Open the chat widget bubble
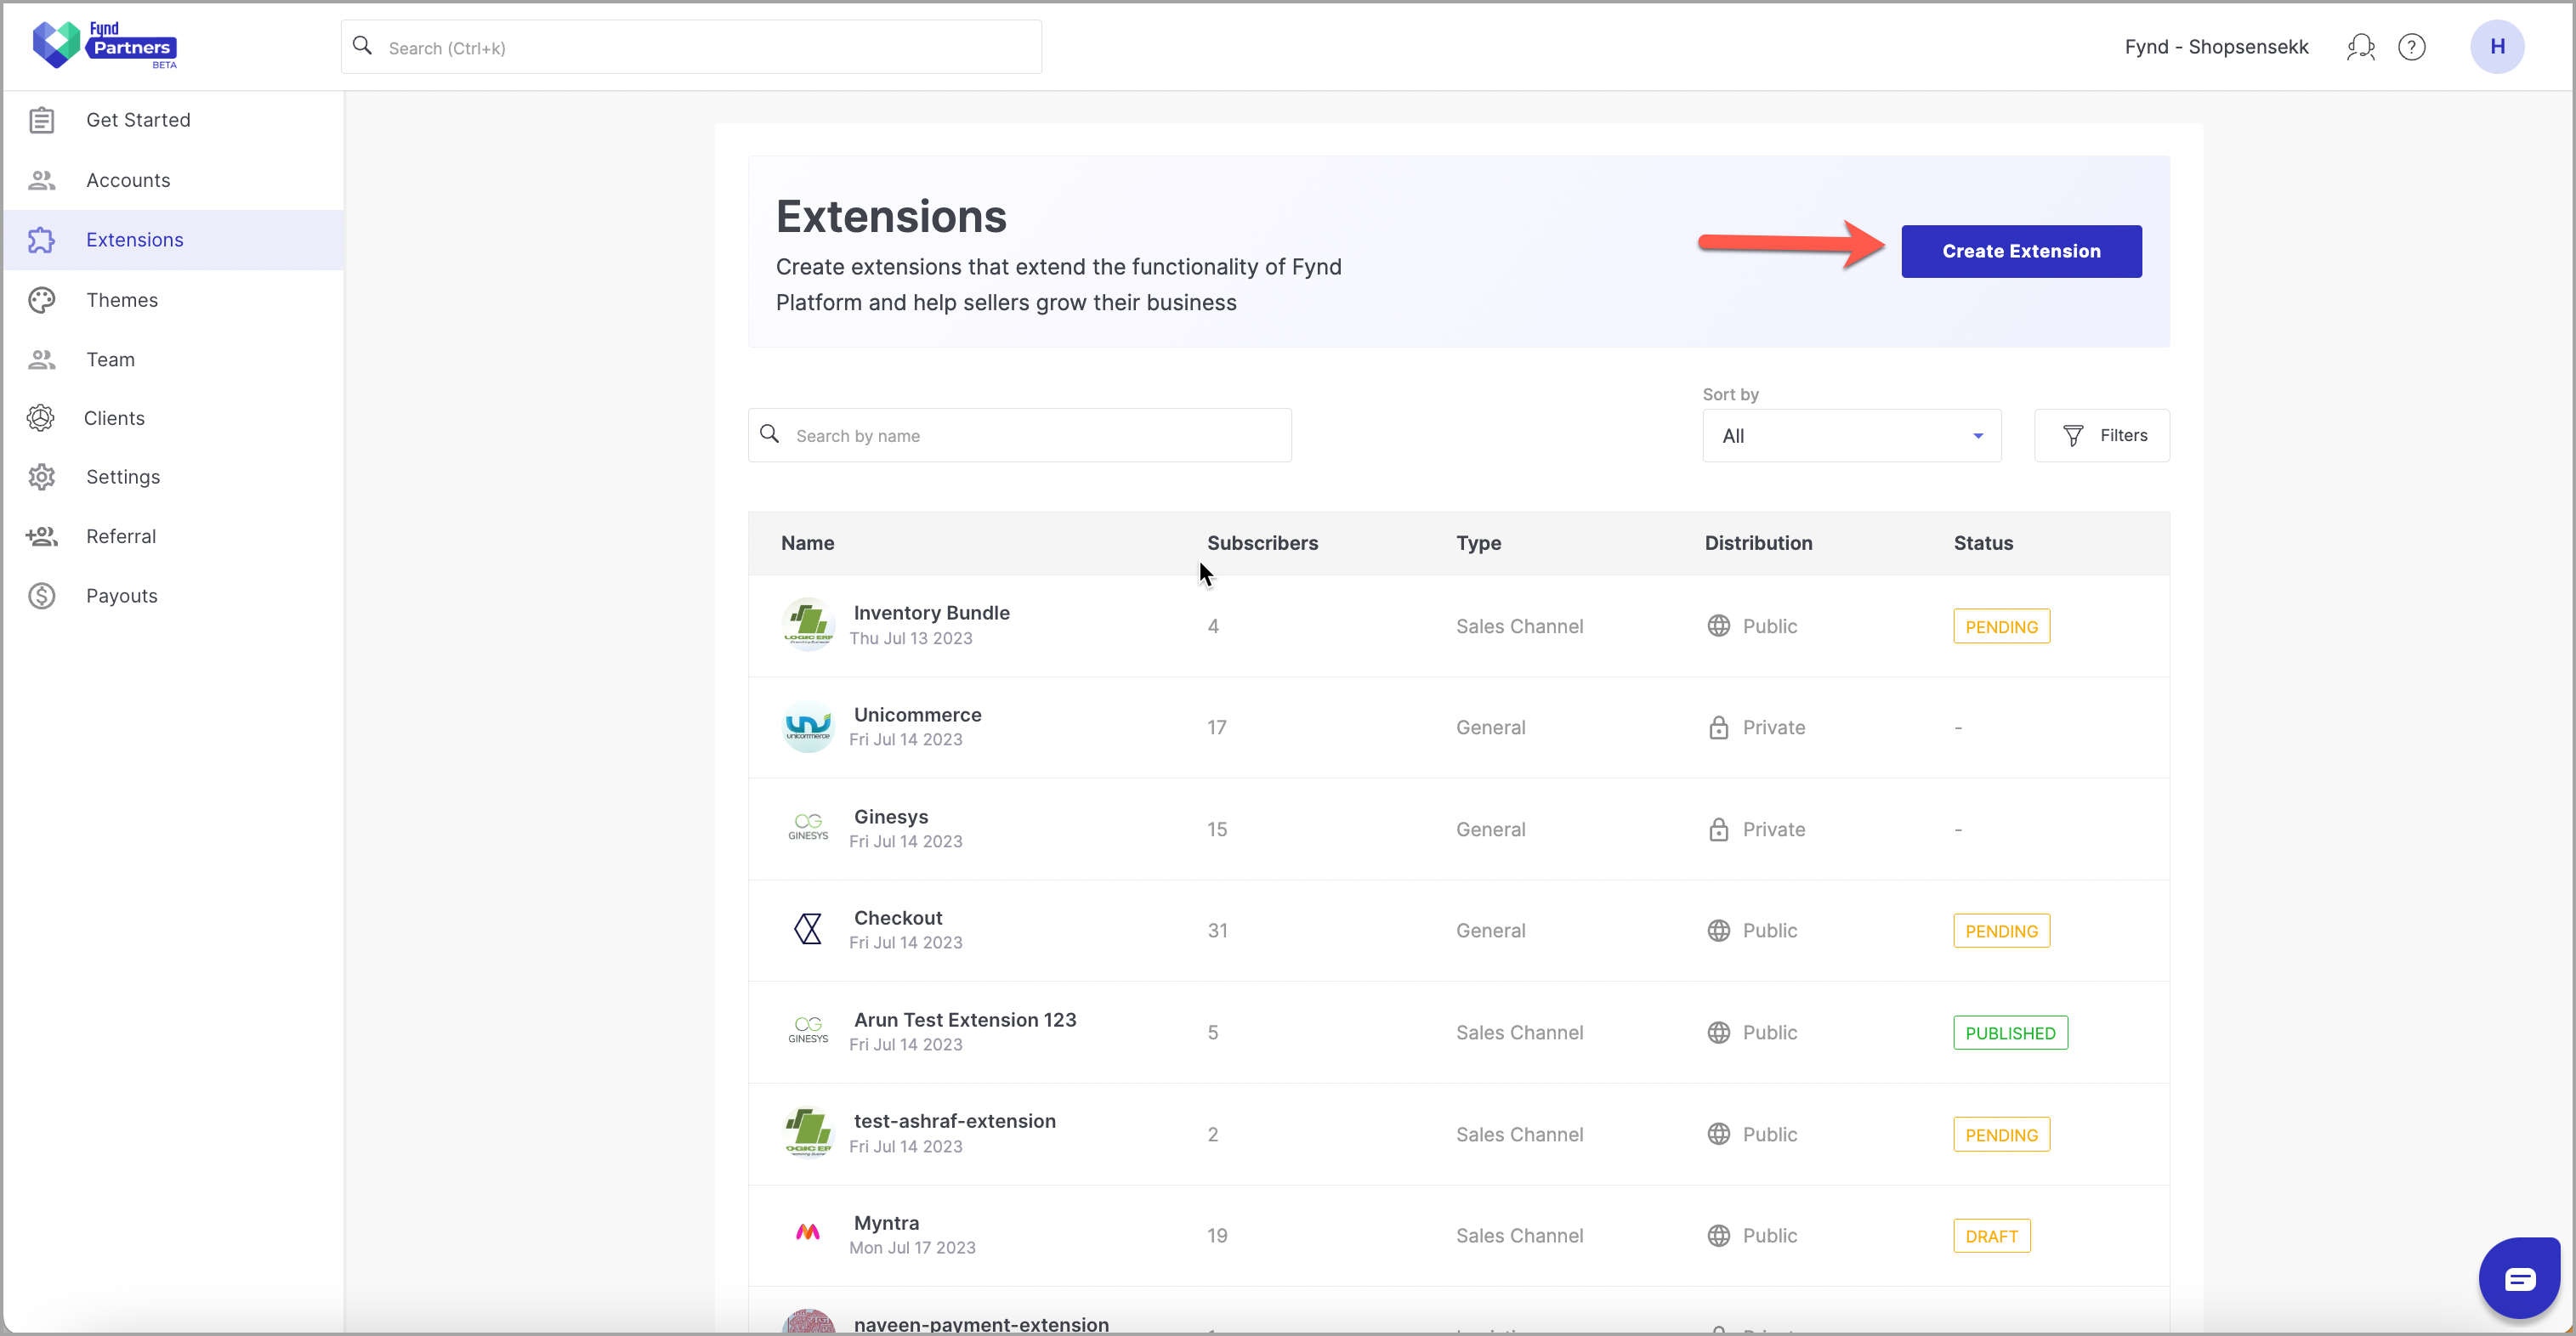 pyautogui.click(x=2519, y=1278)
